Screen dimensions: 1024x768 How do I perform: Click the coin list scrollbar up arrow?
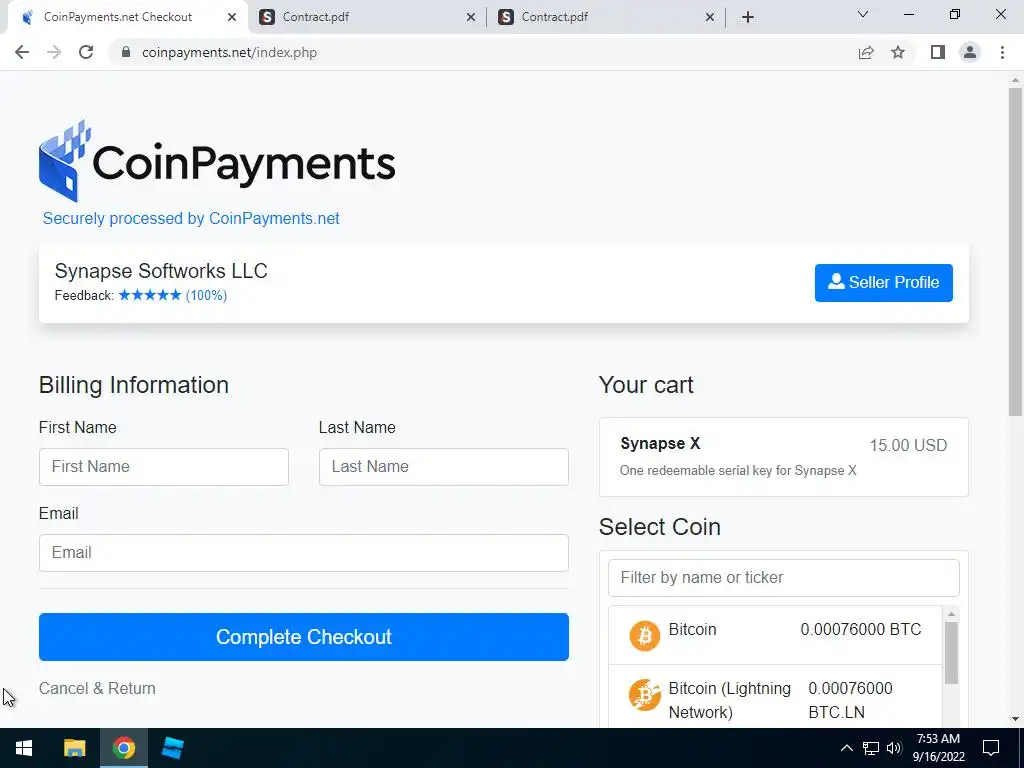tap(952, 614)
